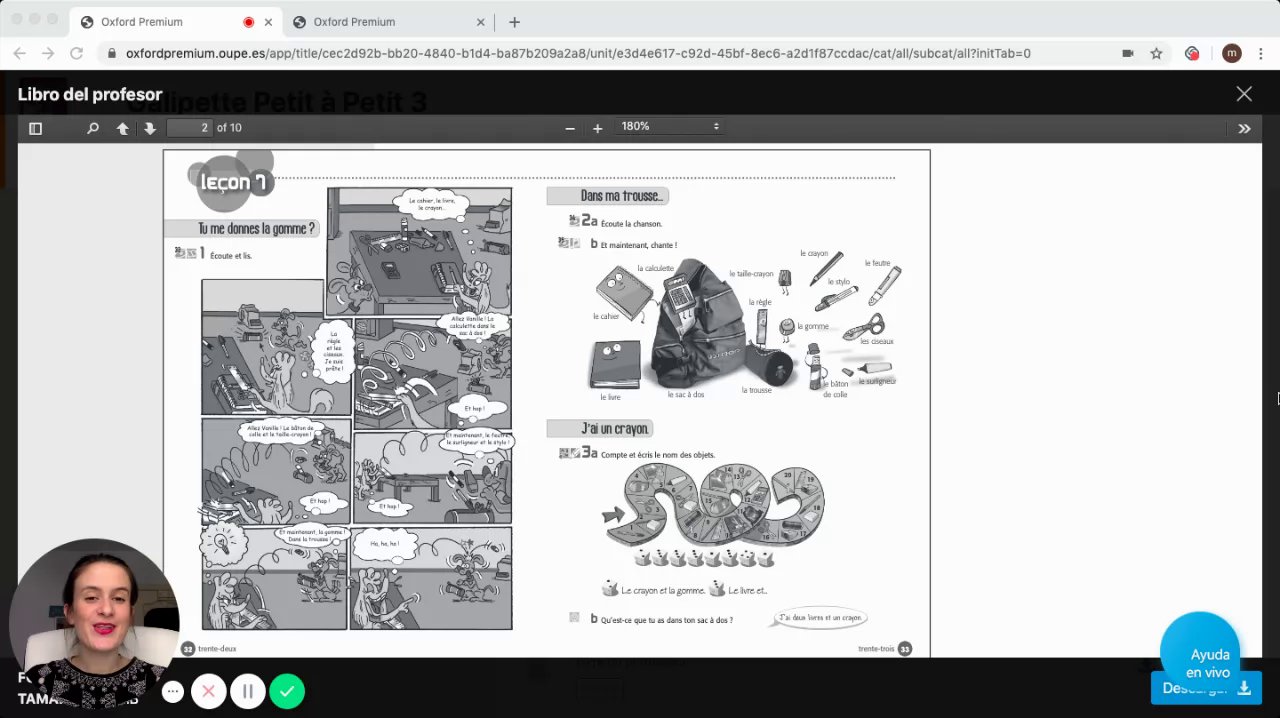Click the 'Dans ma trousse...' section title
The image size is (1280, 718).
(x=623, y=196)
